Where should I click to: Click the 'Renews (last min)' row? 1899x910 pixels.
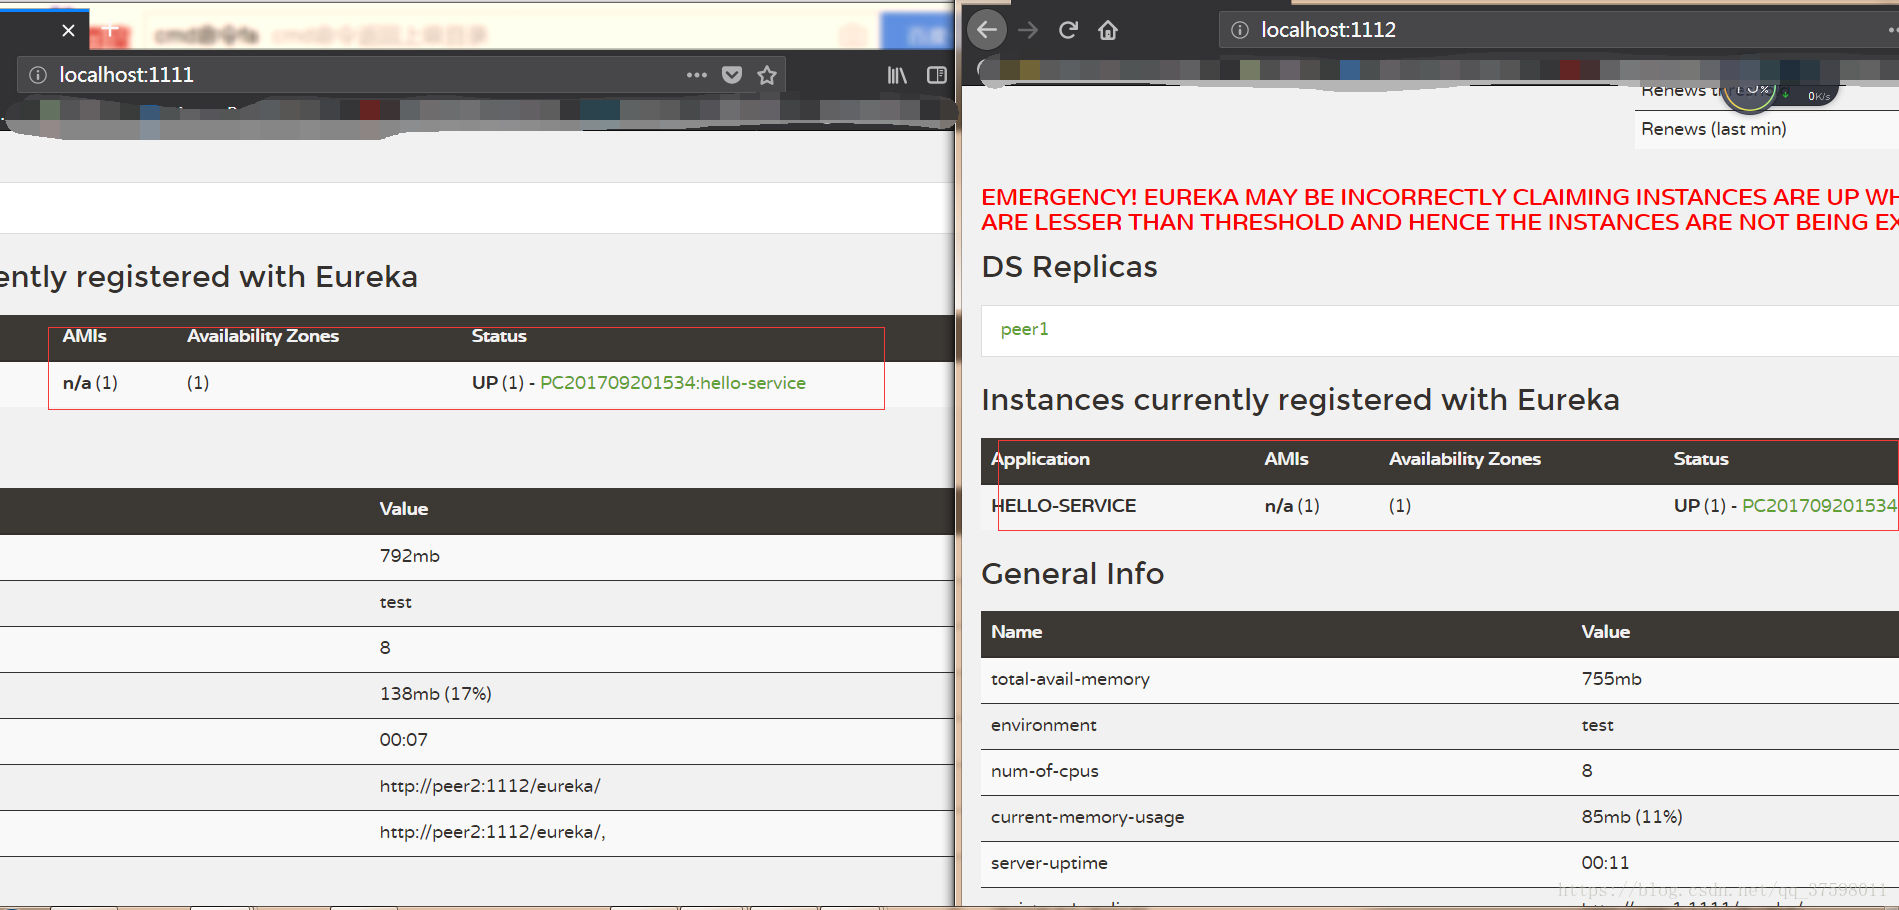coord(1767,129)
